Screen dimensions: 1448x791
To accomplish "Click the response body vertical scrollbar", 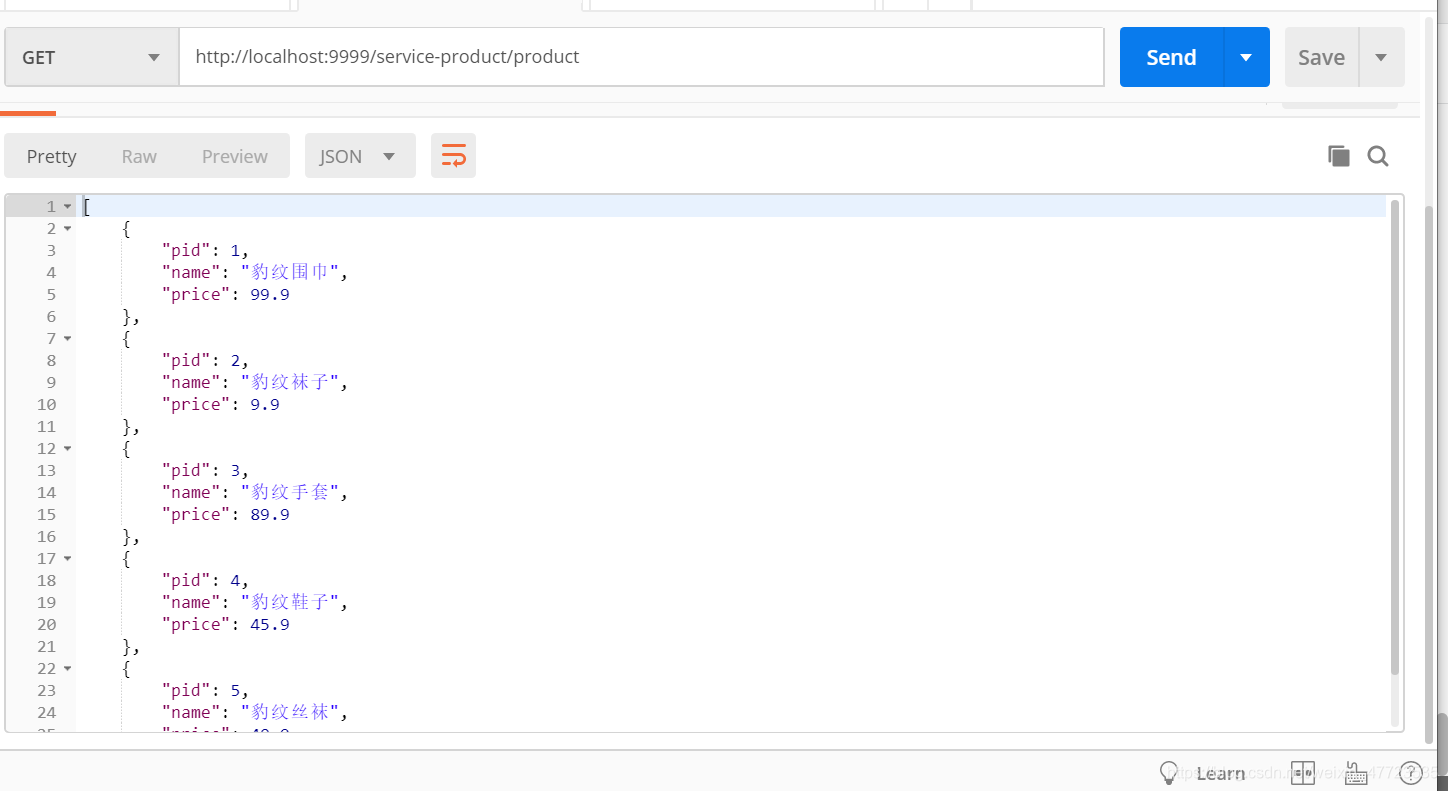I will [1395, 437].
